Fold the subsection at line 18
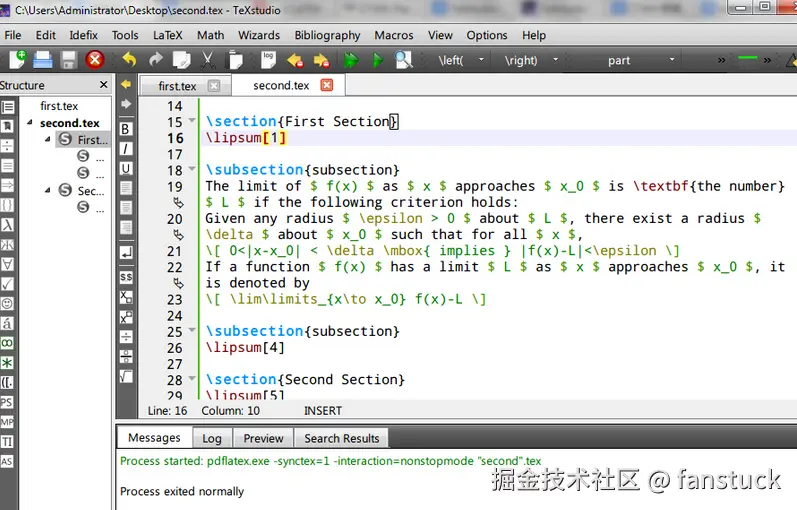 (192, 169)
